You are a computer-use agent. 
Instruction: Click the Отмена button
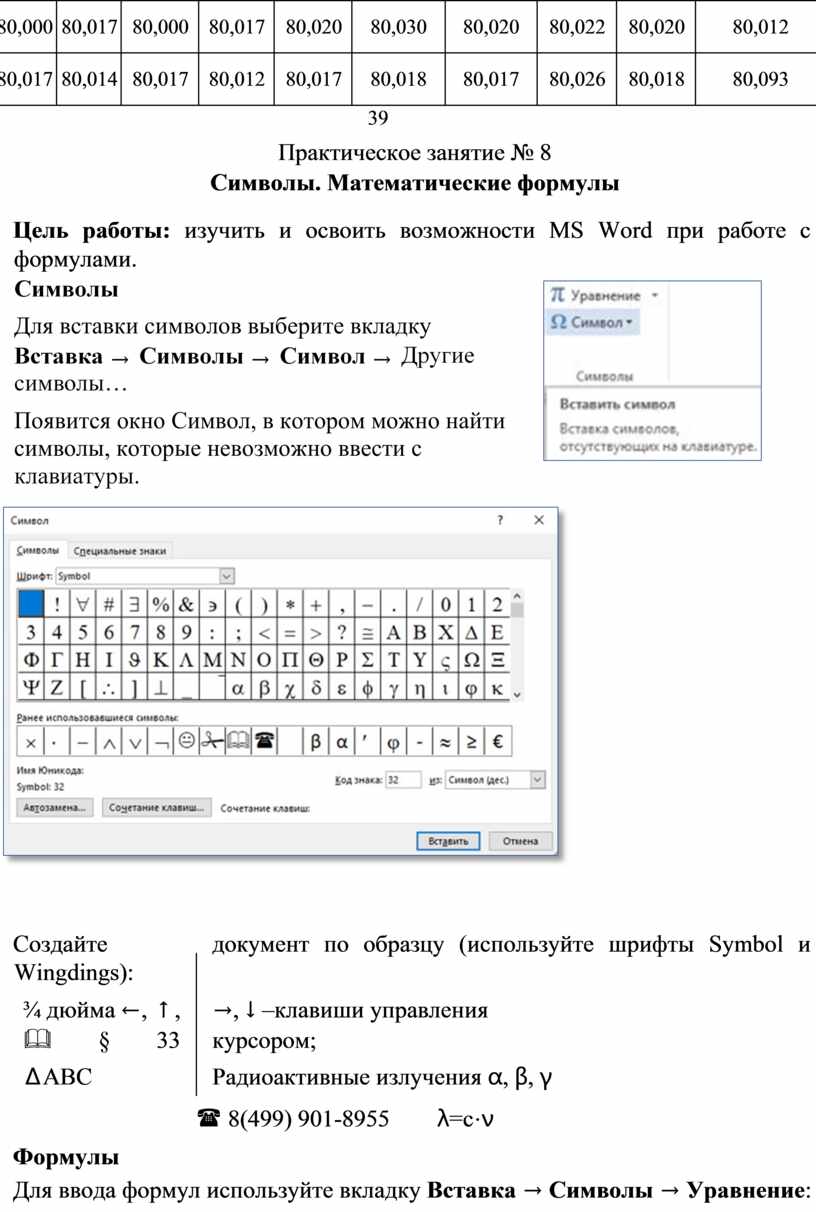point(520,841)
